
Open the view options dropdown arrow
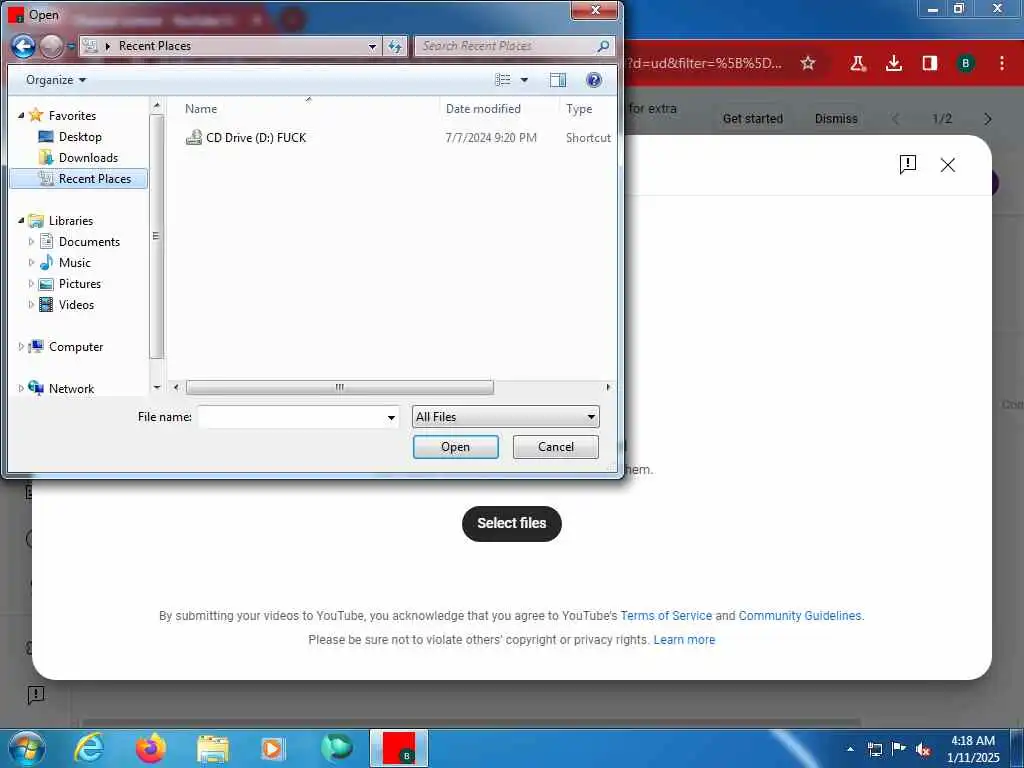pyautogui.click(x=524, y=80)
